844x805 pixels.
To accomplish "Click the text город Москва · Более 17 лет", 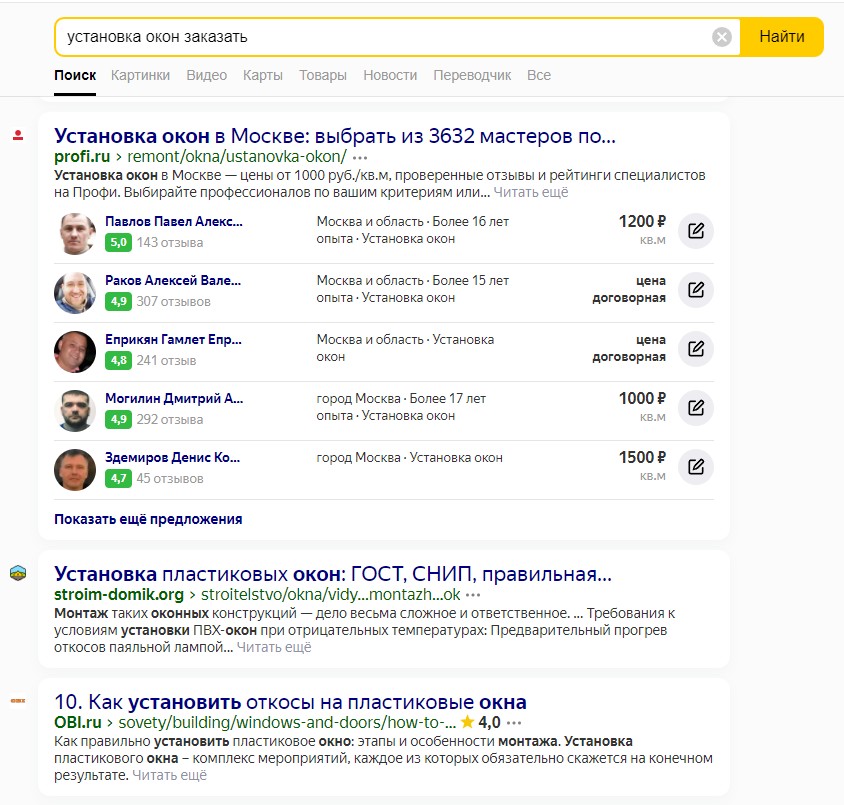I will pos(401,398).
